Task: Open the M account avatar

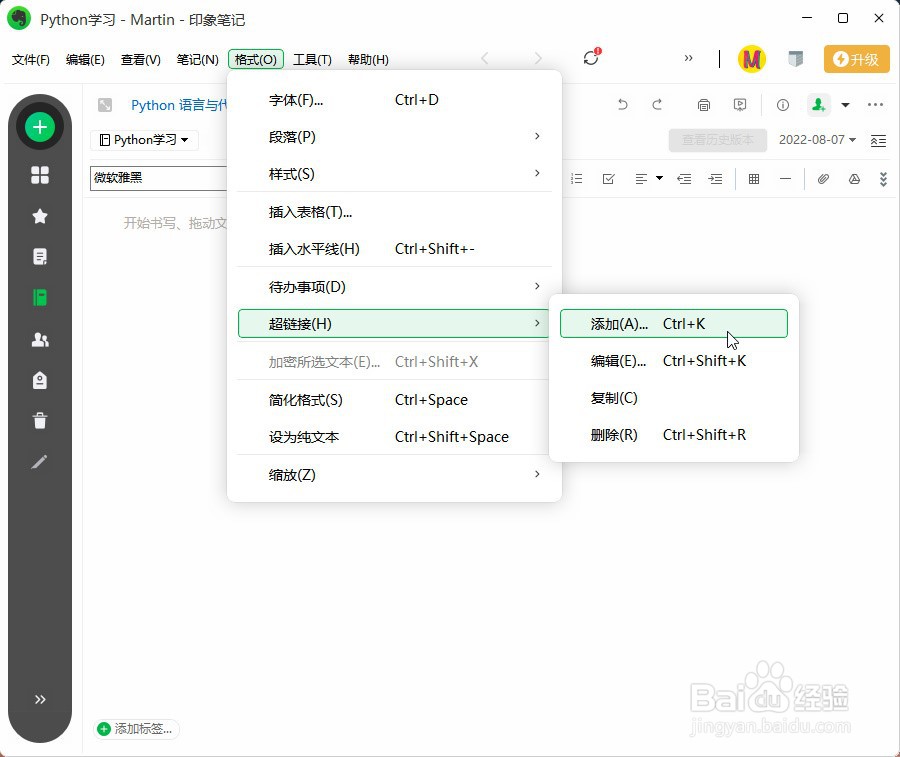Action: pos(751,59)
